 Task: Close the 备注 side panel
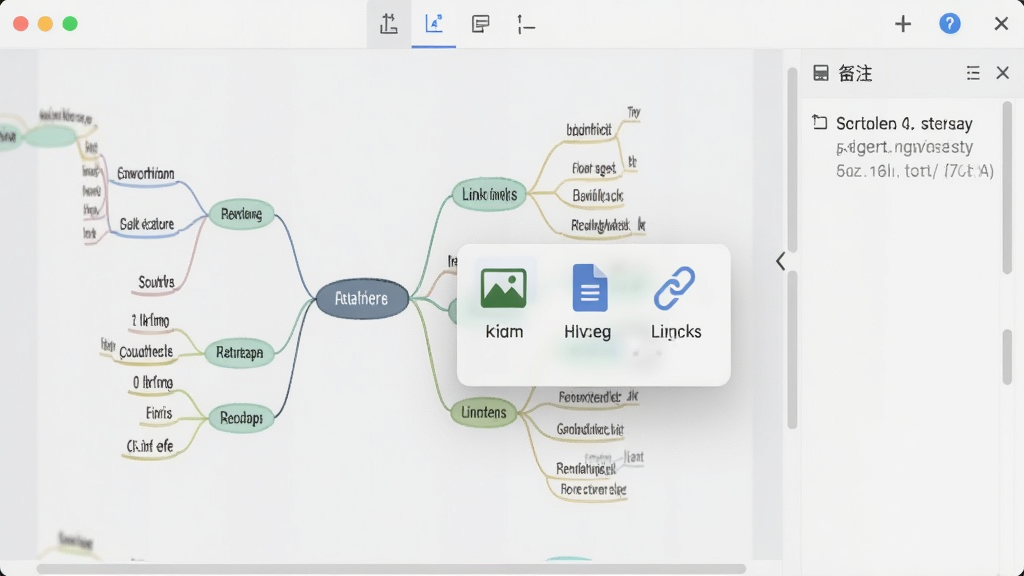(x=1002, y=72)
